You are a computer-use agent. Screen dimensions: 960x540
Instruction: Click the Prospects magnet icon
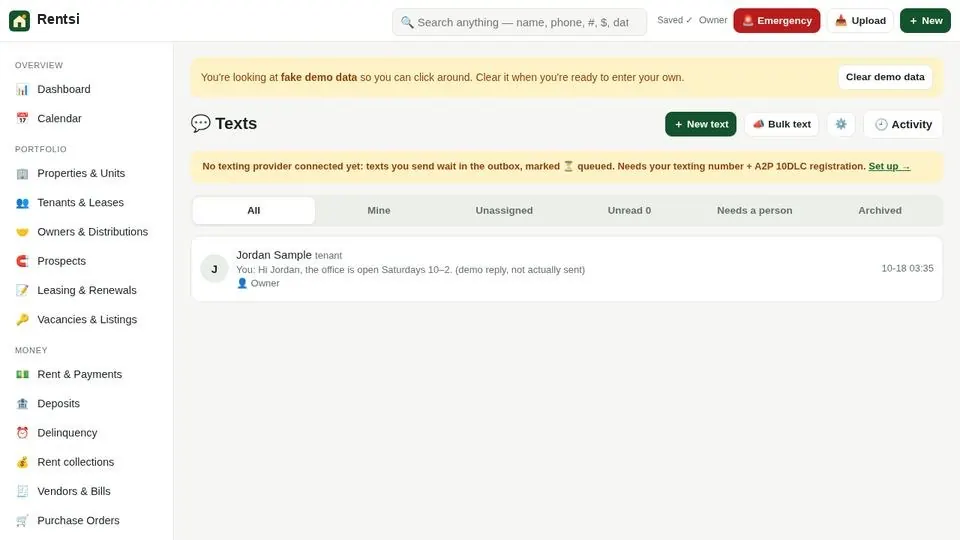pos(22,261)
